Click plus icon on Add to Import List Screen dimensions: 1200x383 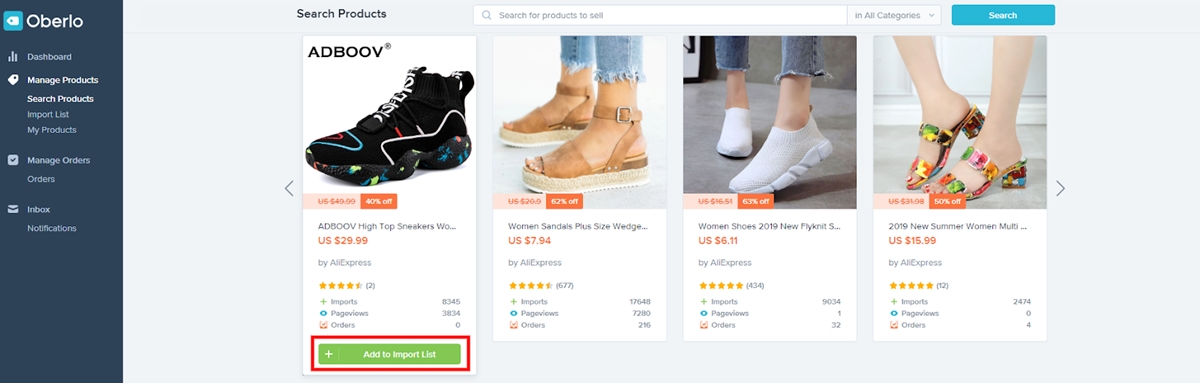[x=329, y=354]
